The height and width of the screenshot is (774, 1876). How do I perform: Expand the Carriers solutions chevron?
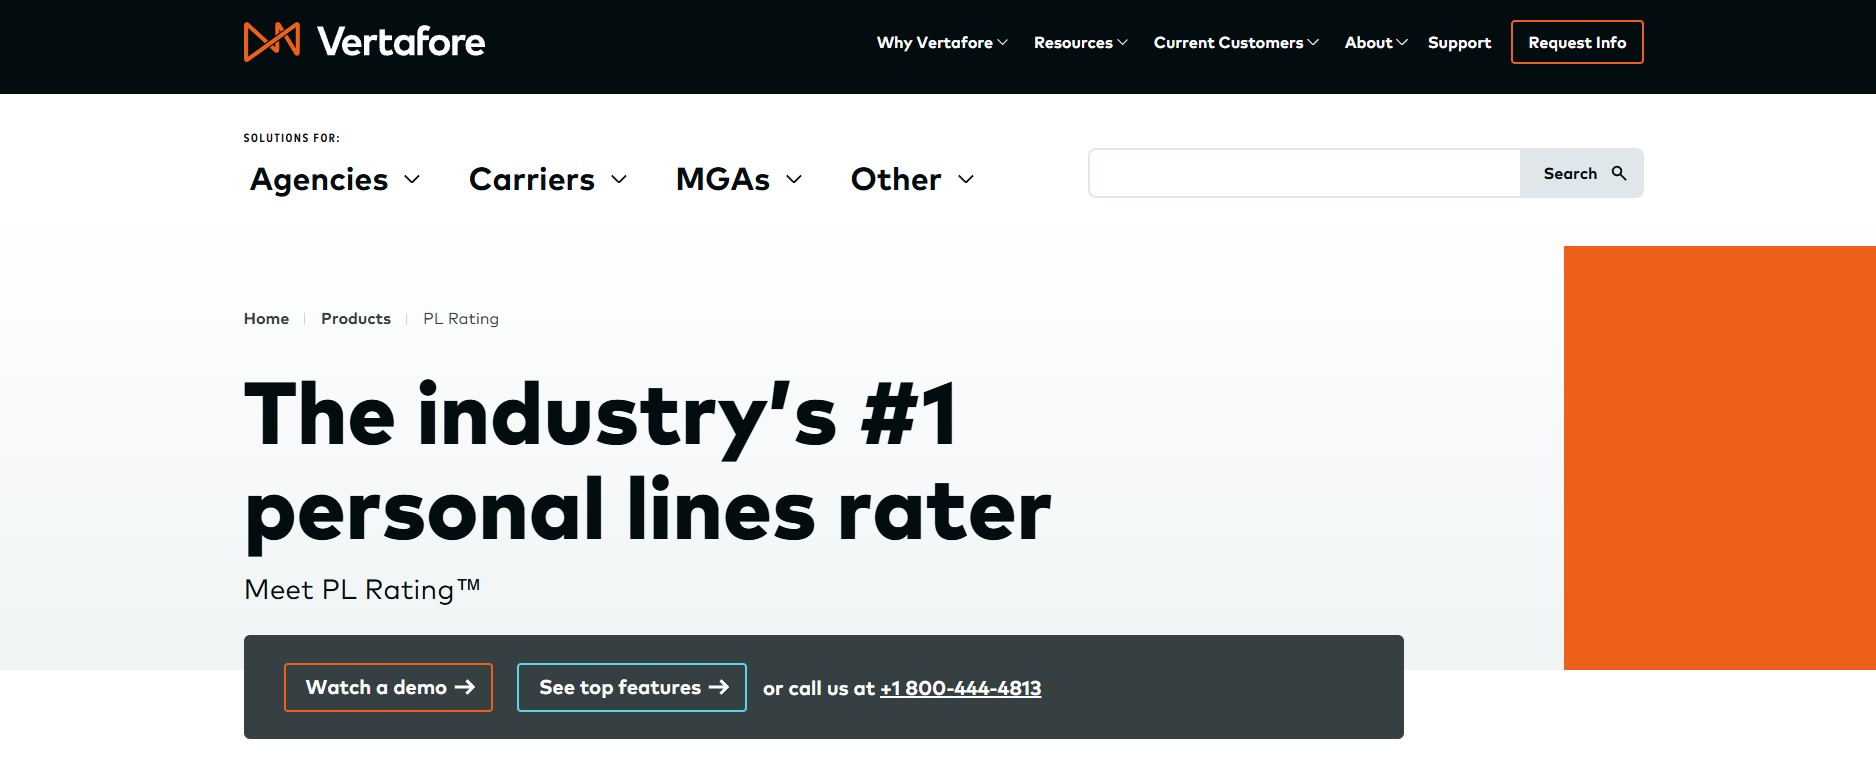click(619, 180)
